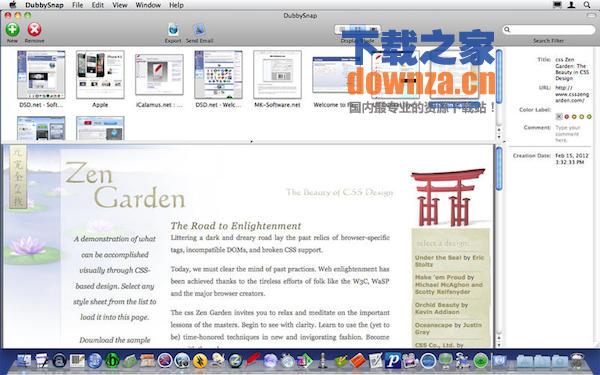This screenshot has height=375, width=600.
Task: Click the Send Email toolbar icon
Action: tap(199, 30)
